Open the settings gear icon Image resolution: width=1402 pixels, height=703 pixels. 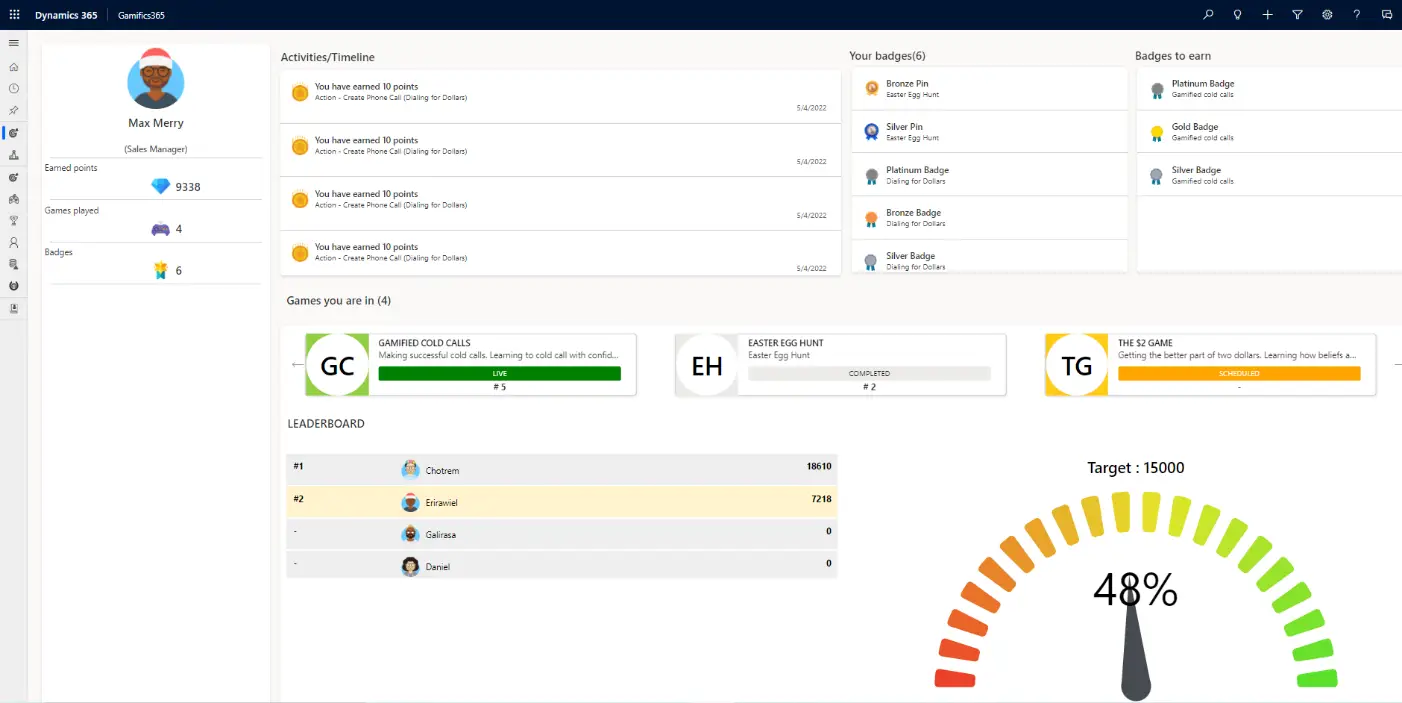(1327, 15)
